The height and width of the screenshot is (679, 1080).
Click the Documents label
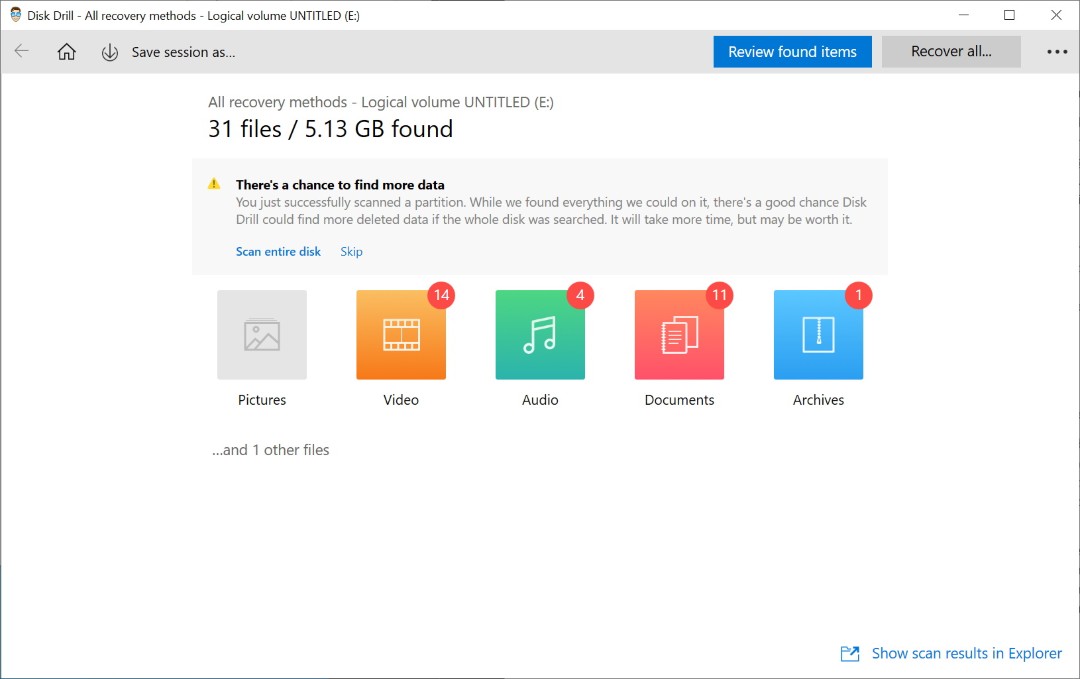tap(679, 400)
